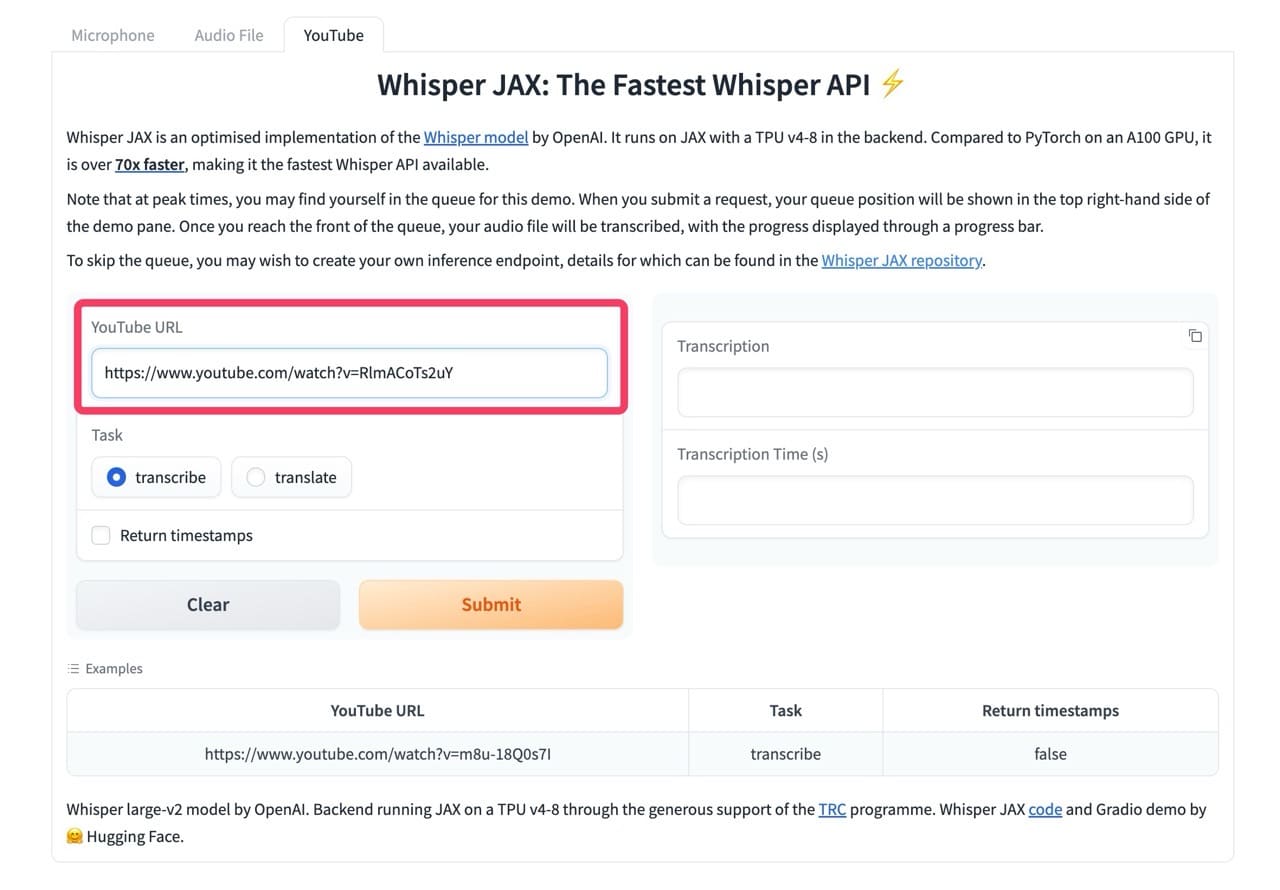Open the Whisper model link
This screenshot has width=1280, height=890.
pos(476,138)
